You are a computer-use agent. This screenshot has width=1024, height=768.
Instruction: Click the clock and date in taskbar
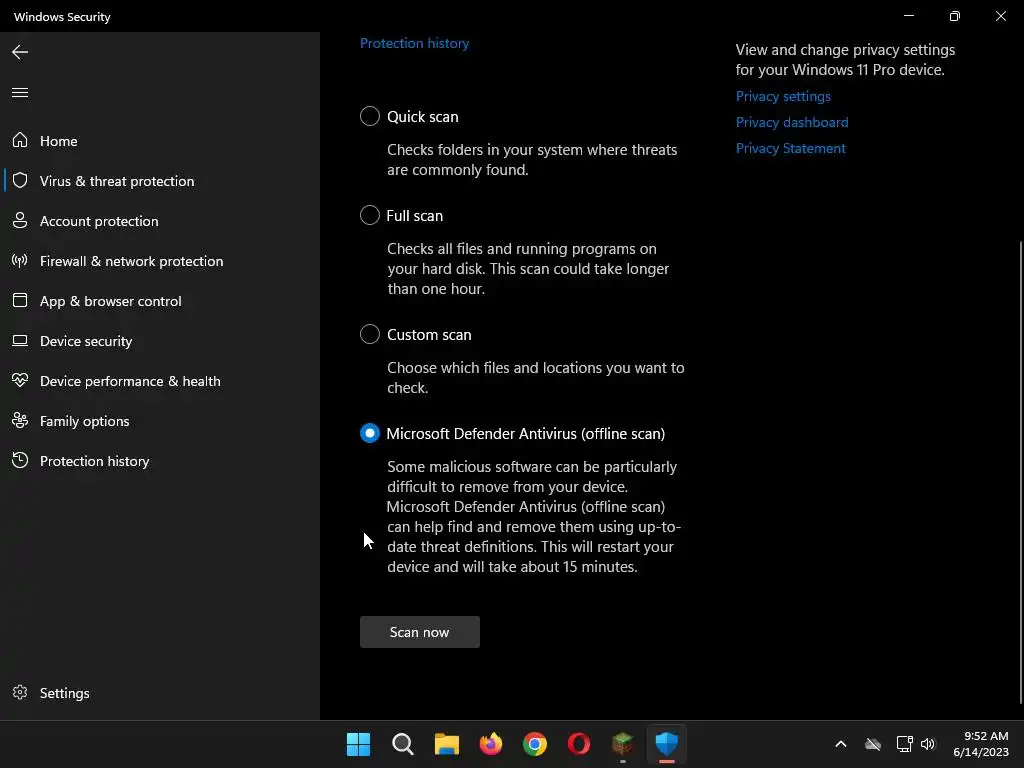click(981, 744)
